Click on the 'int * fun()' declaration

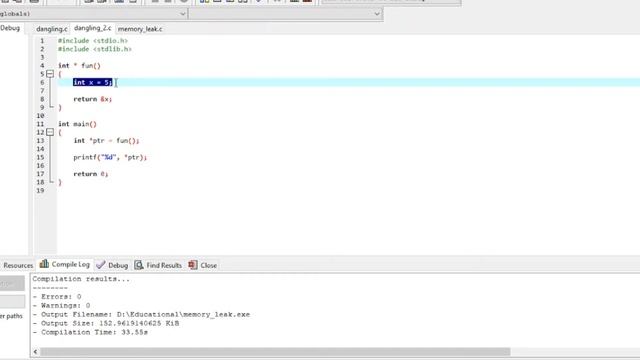[x=79, y=66]
